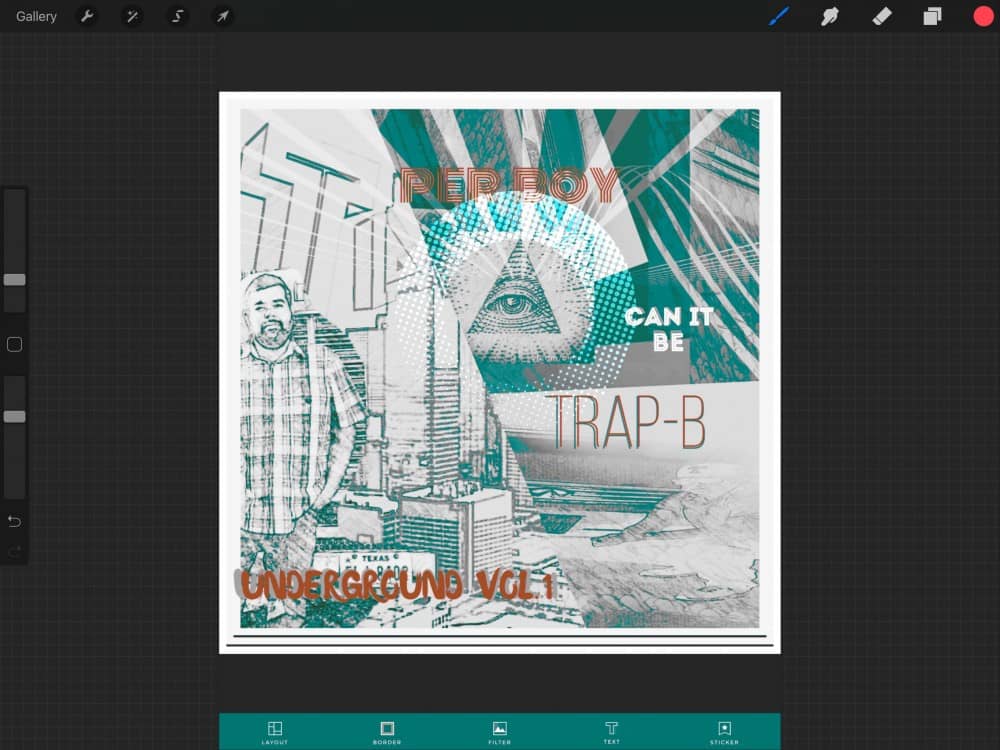Open the Border tab

tap(387, 732)
